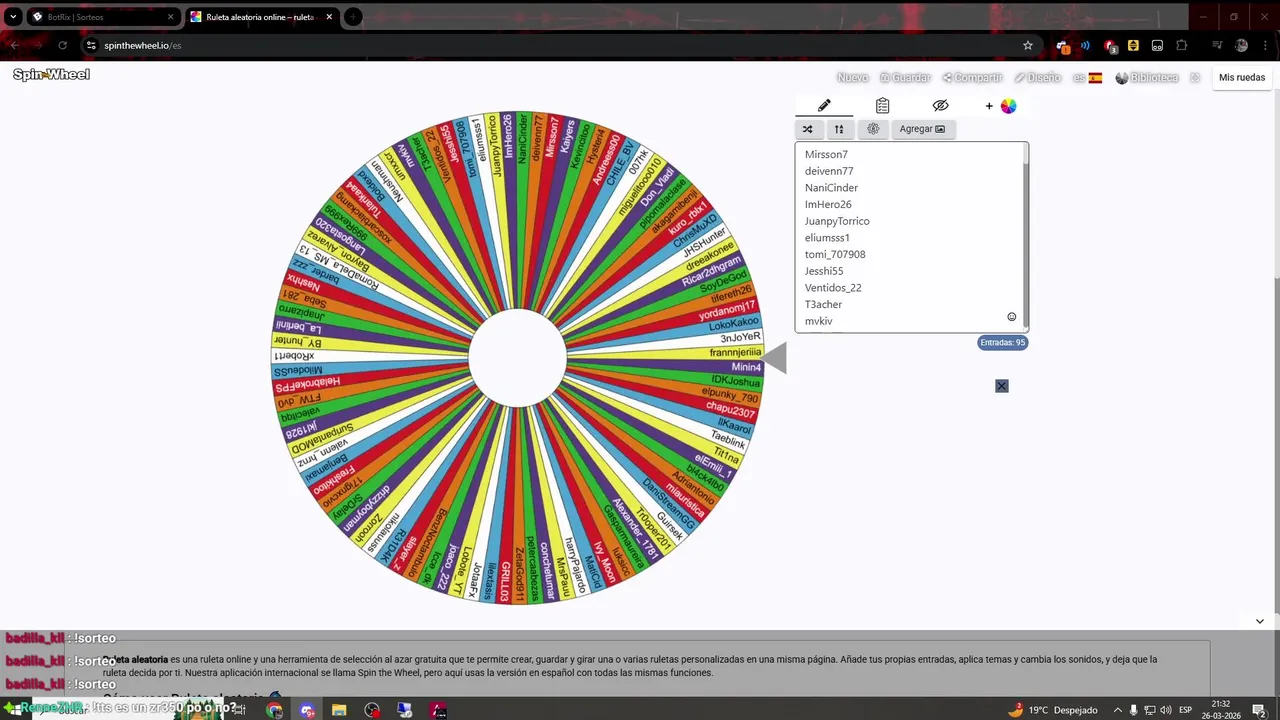This screenshot has width=1280, height=720.
Task: Shuffle the entries with the shuffle icon
Action: coord(808,129)
